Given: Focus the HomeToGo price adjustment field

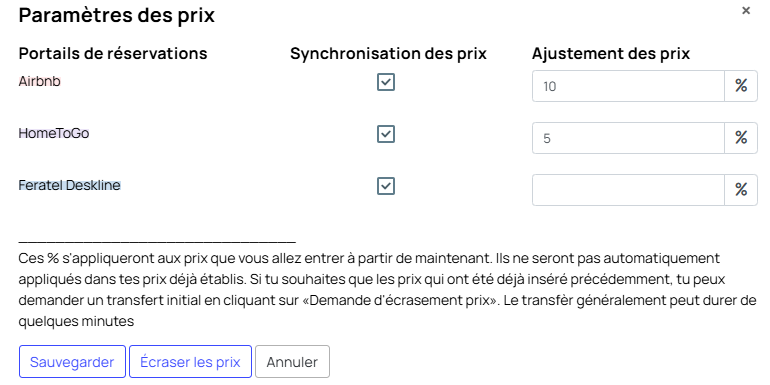Looking at the screenshot, I should pos(628,138).
